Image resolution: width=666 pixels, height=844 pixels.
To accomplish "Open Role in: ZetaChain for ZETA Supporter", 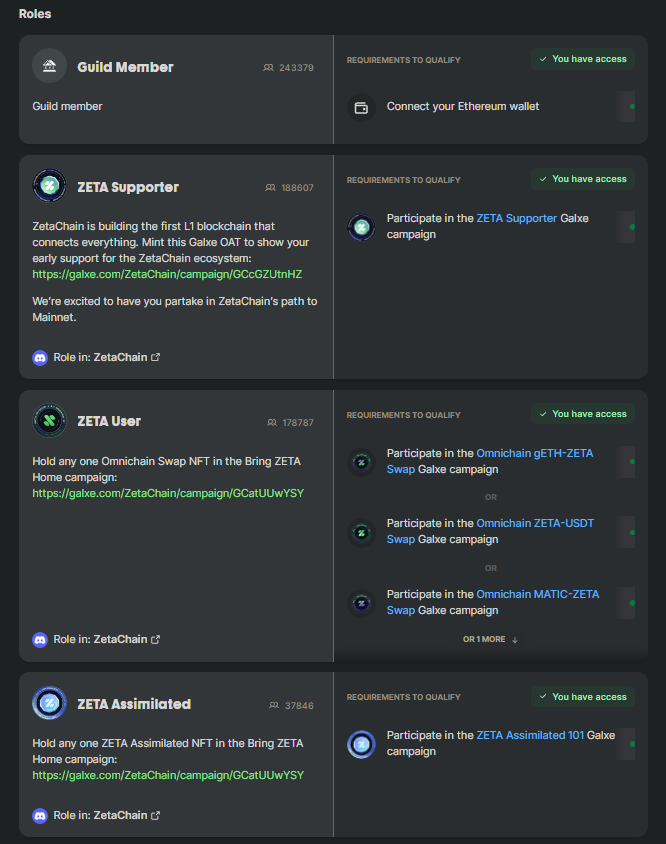I will click(x=107, y=357).
